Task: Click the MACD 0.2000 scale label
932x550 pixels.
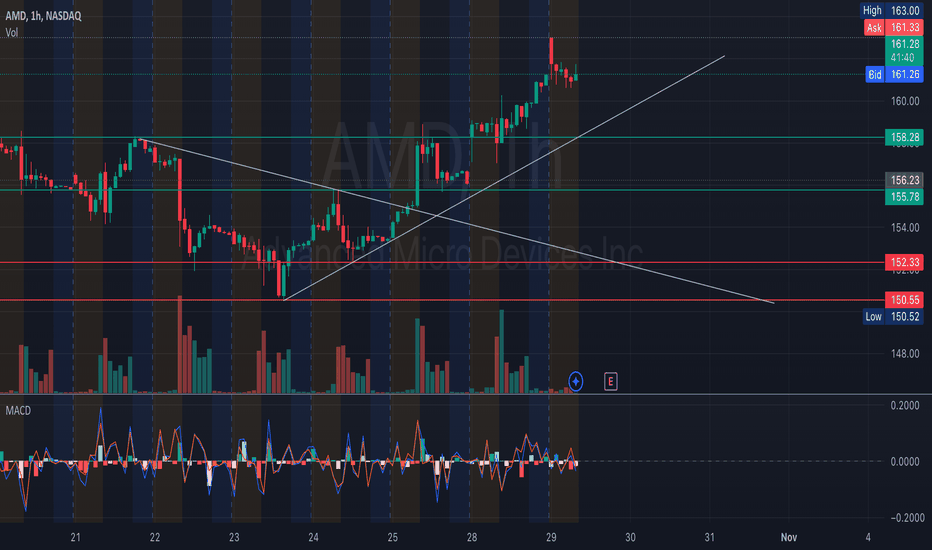Action: 905,406
